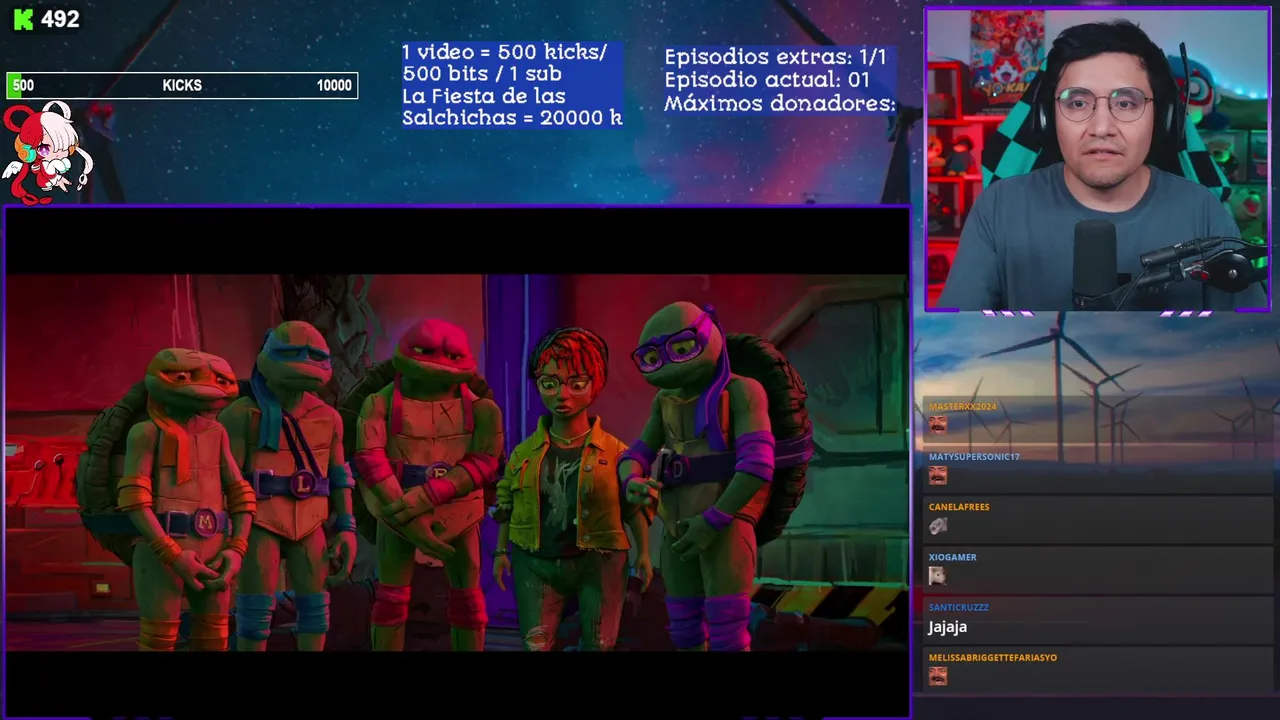
Task: Click the emote under MELISSABRIGGETTEFARIASYO
Action: 937,675
